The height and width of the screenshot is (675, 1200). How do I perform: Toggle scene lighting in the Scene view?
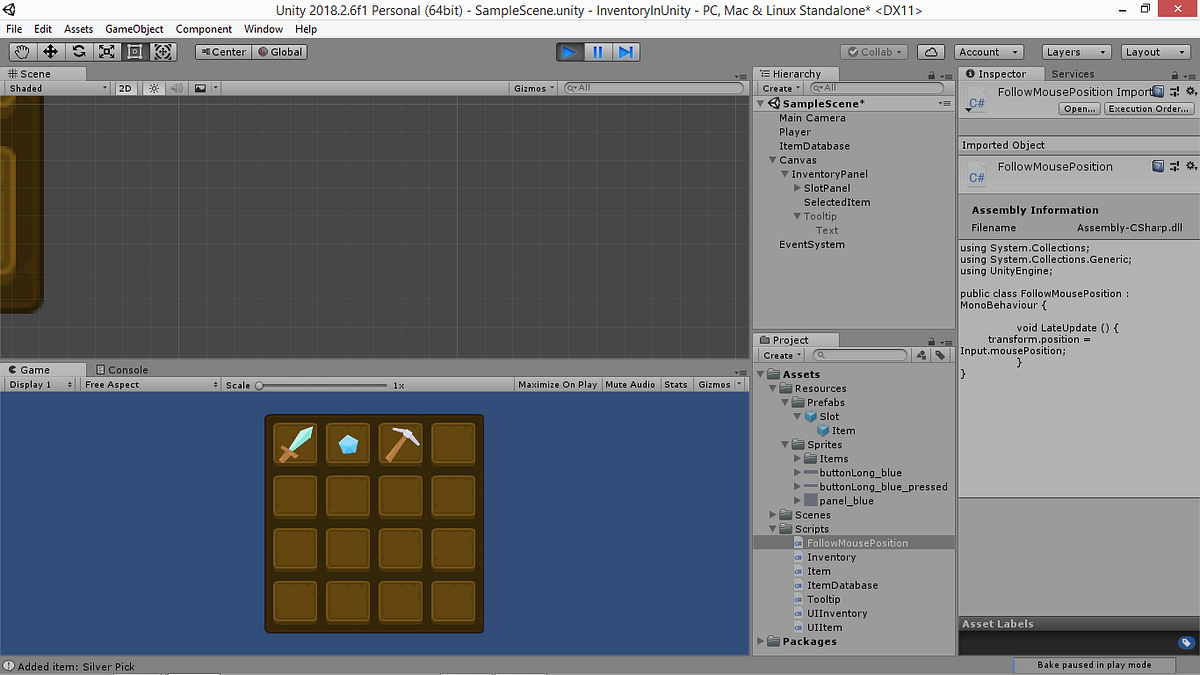pyautogui.click(x=155, y=87)
